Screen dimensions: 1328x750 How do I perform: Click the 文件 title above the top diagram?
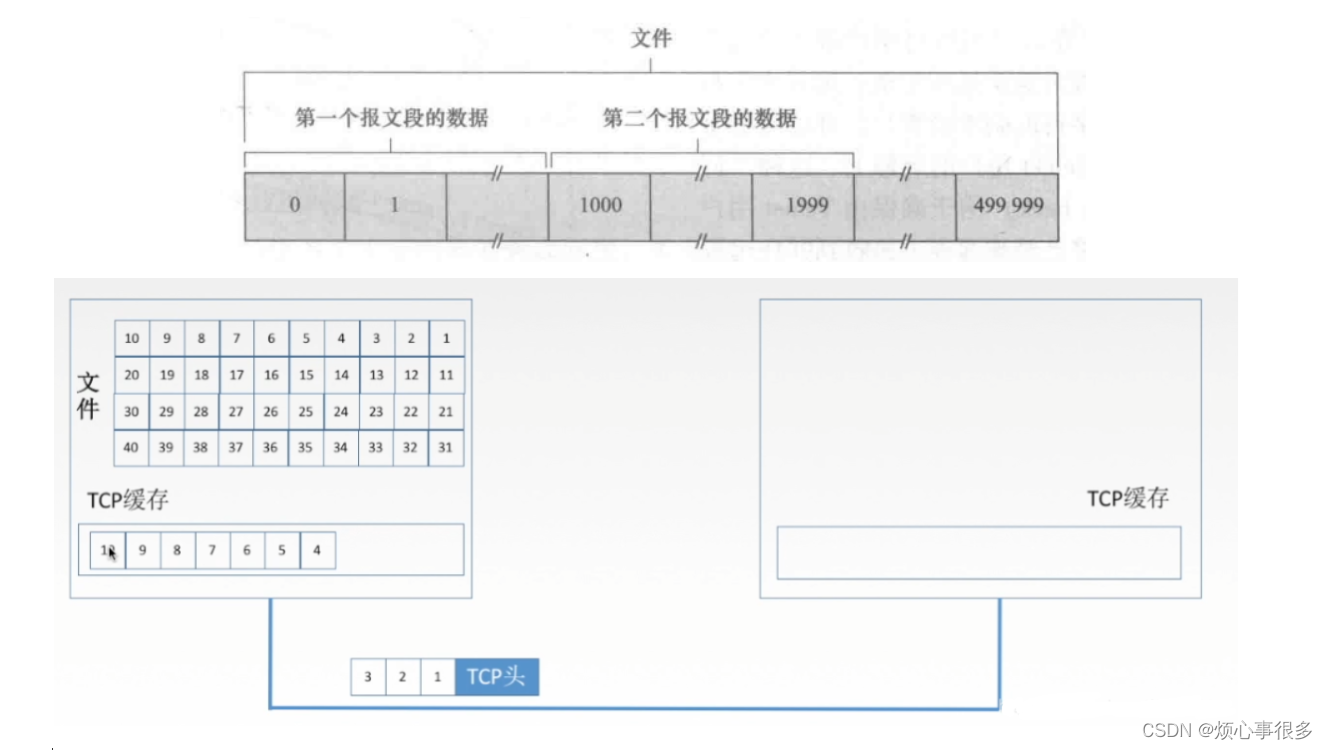click(x=651, y=39)
